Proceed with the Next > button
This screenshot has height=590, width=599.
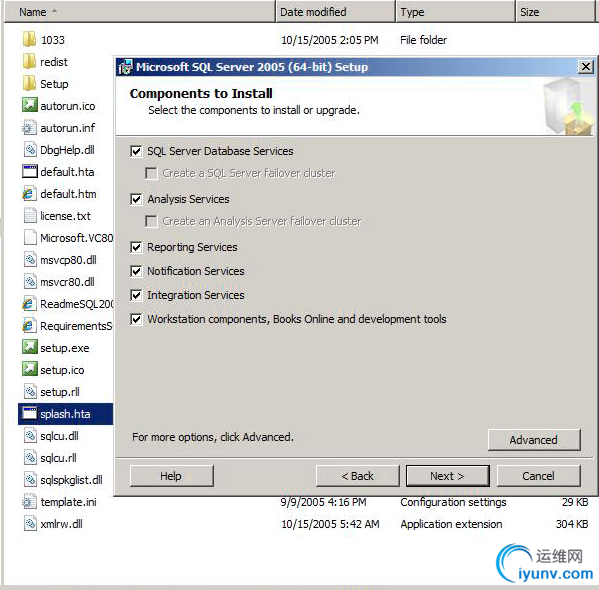(447, 476)
